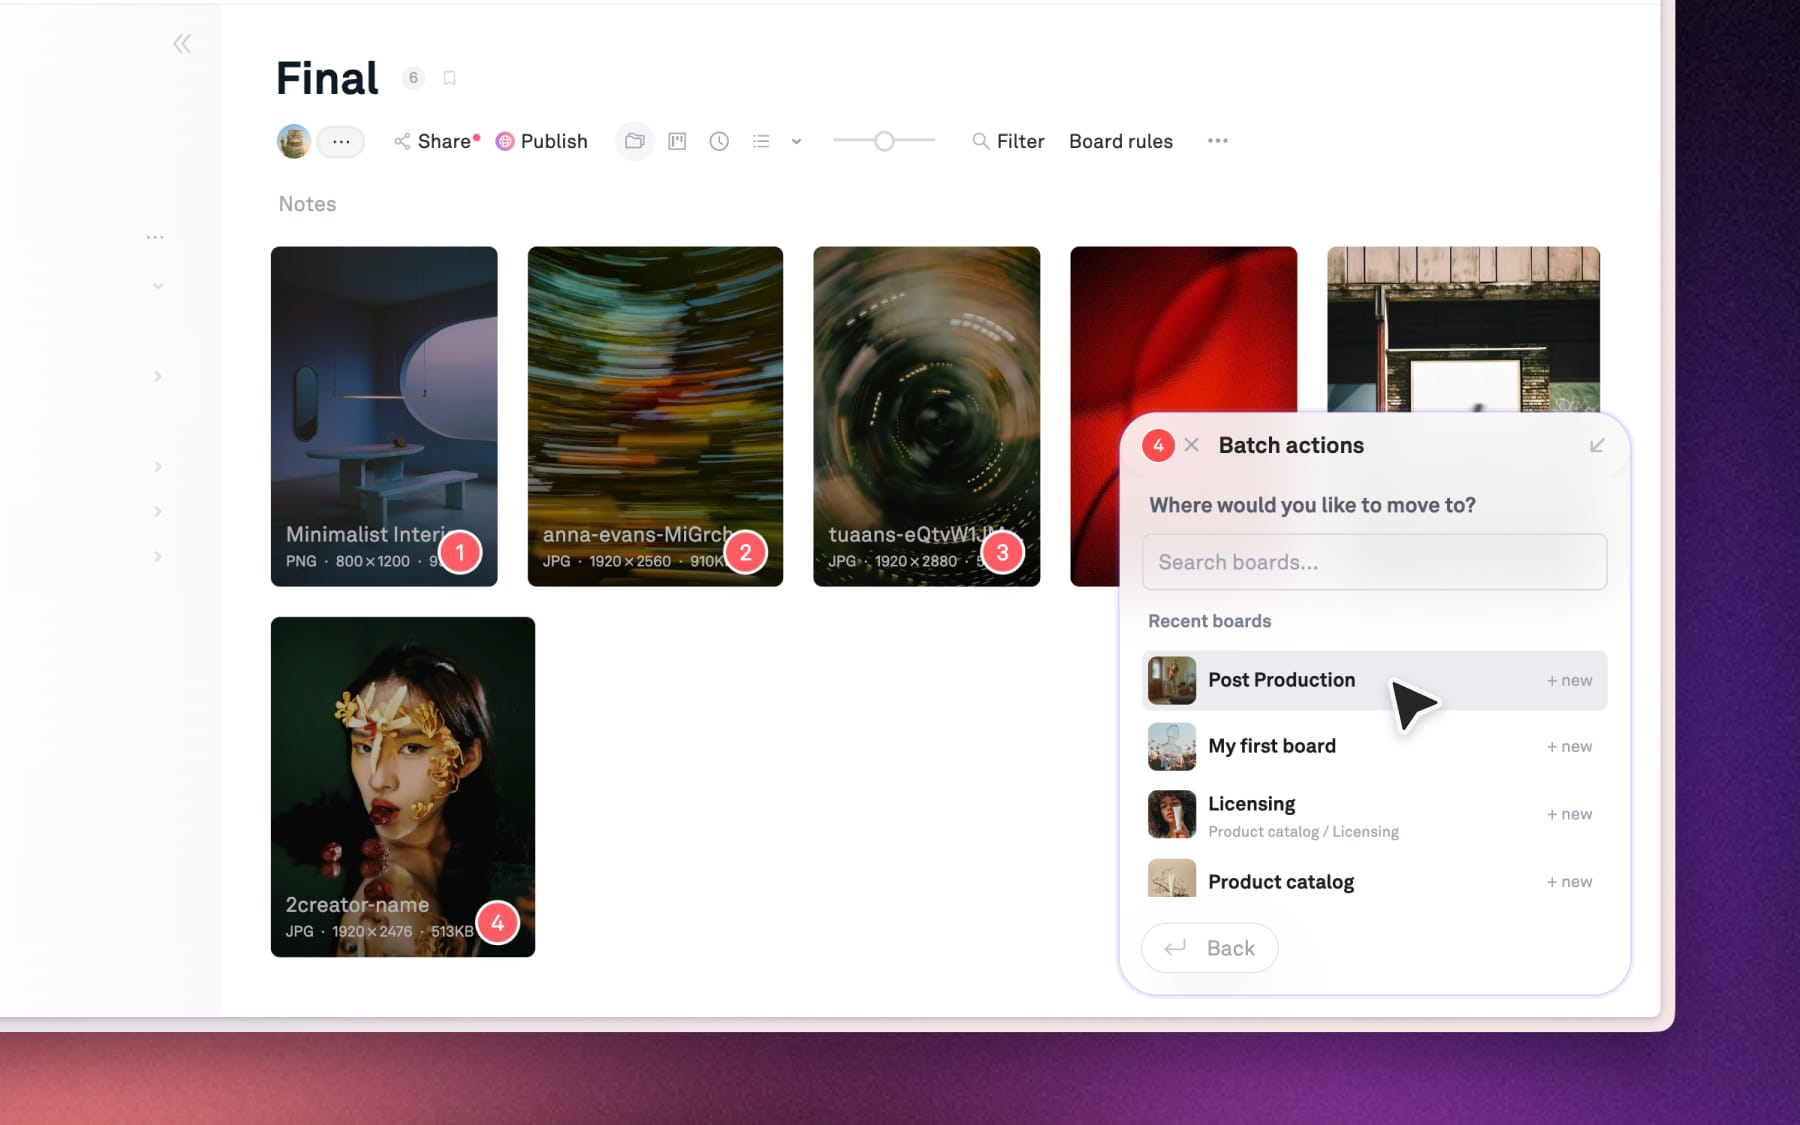Expand the view options dropdown chevron

[x=796, y=141]
